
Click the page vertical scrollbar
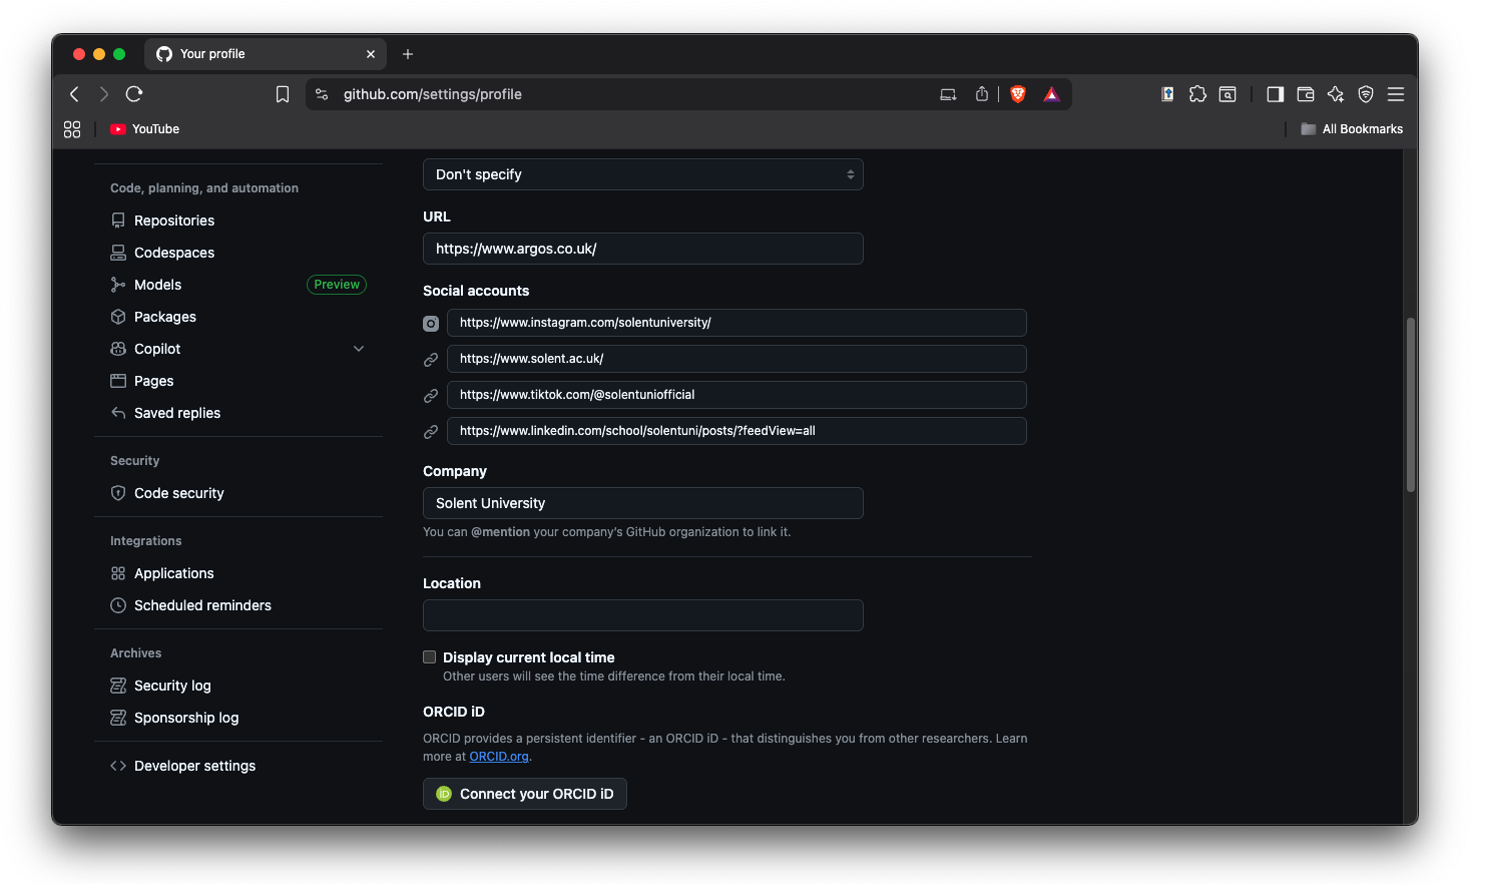[1410, 405]
